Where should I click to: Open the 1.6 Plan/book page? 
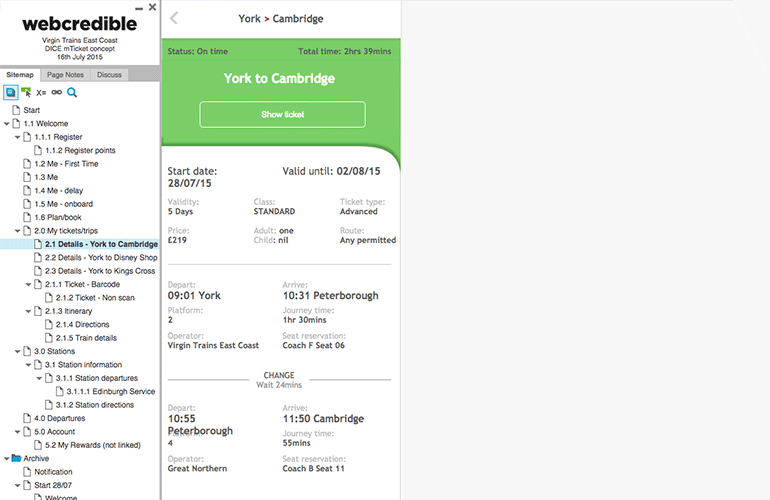click(x=55, y=217)
